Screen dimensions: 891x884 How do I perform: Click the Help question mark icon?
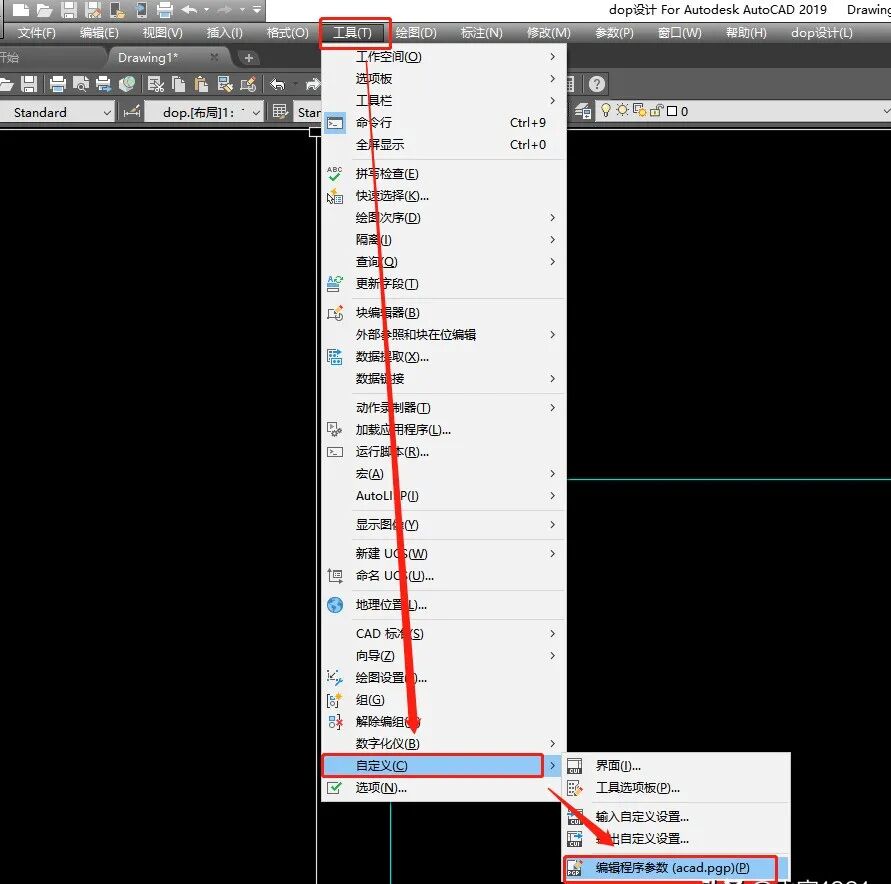point(596,84)
